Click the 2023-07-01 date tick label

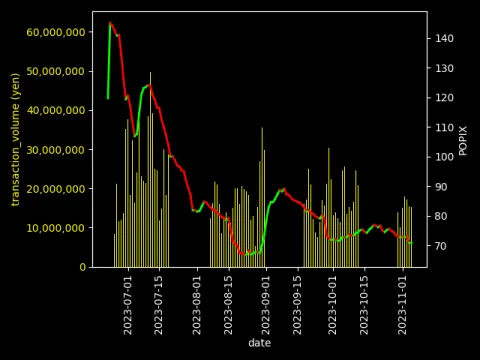[x=128, y=305]
